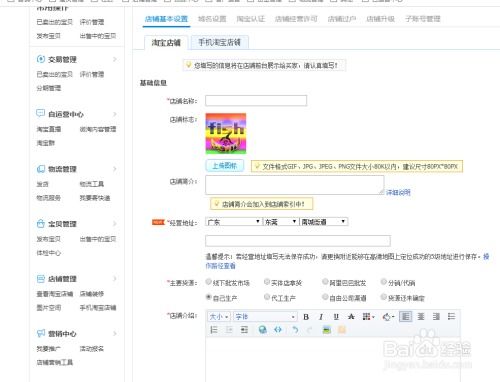The image size is (500, 382).
Task: Select 代工生产 radio option
Action: click(267, 297)
